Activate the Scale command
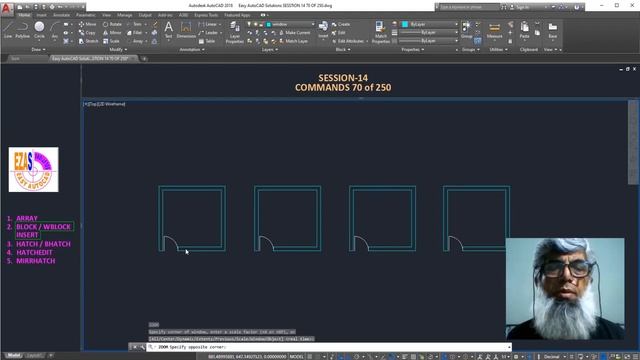 pos(111,41)
